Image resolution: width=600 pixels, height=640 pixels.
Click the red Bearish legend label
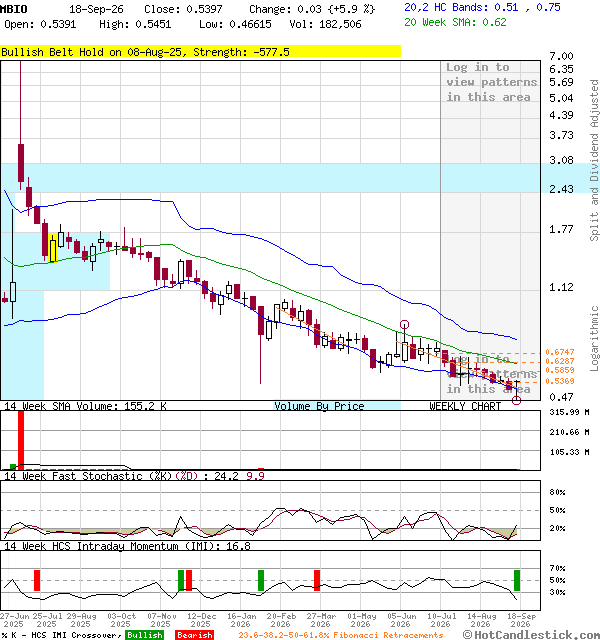(194, 635)
